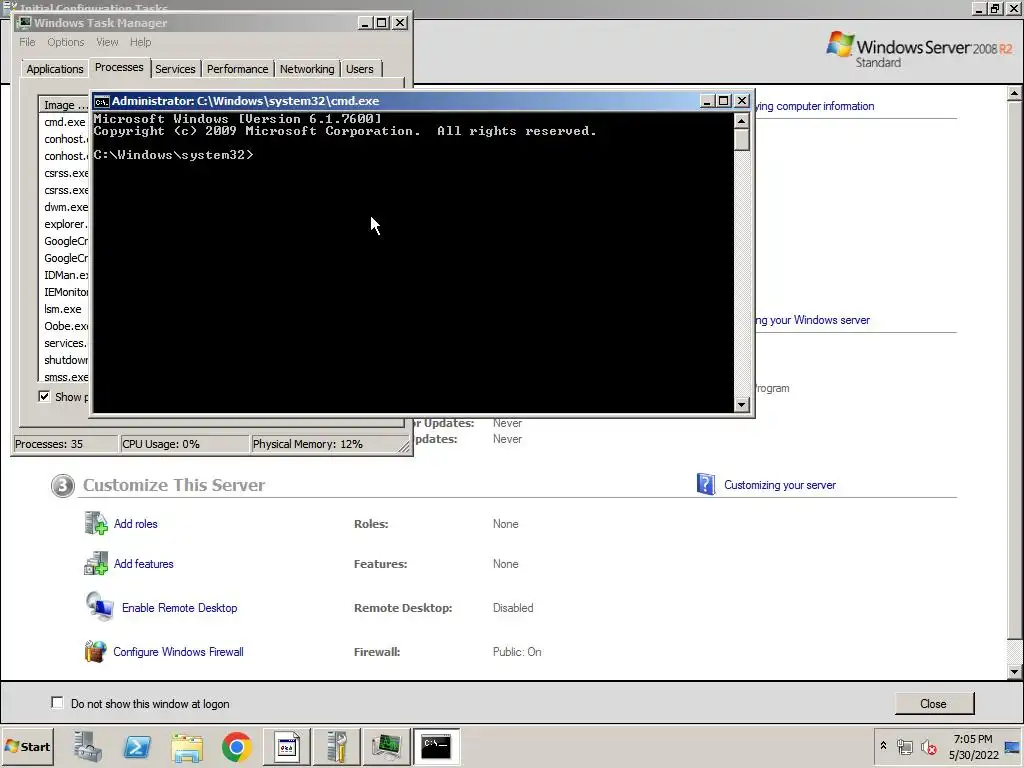Click the cmd window scrollbar down arrow

(x=741, y=405)
